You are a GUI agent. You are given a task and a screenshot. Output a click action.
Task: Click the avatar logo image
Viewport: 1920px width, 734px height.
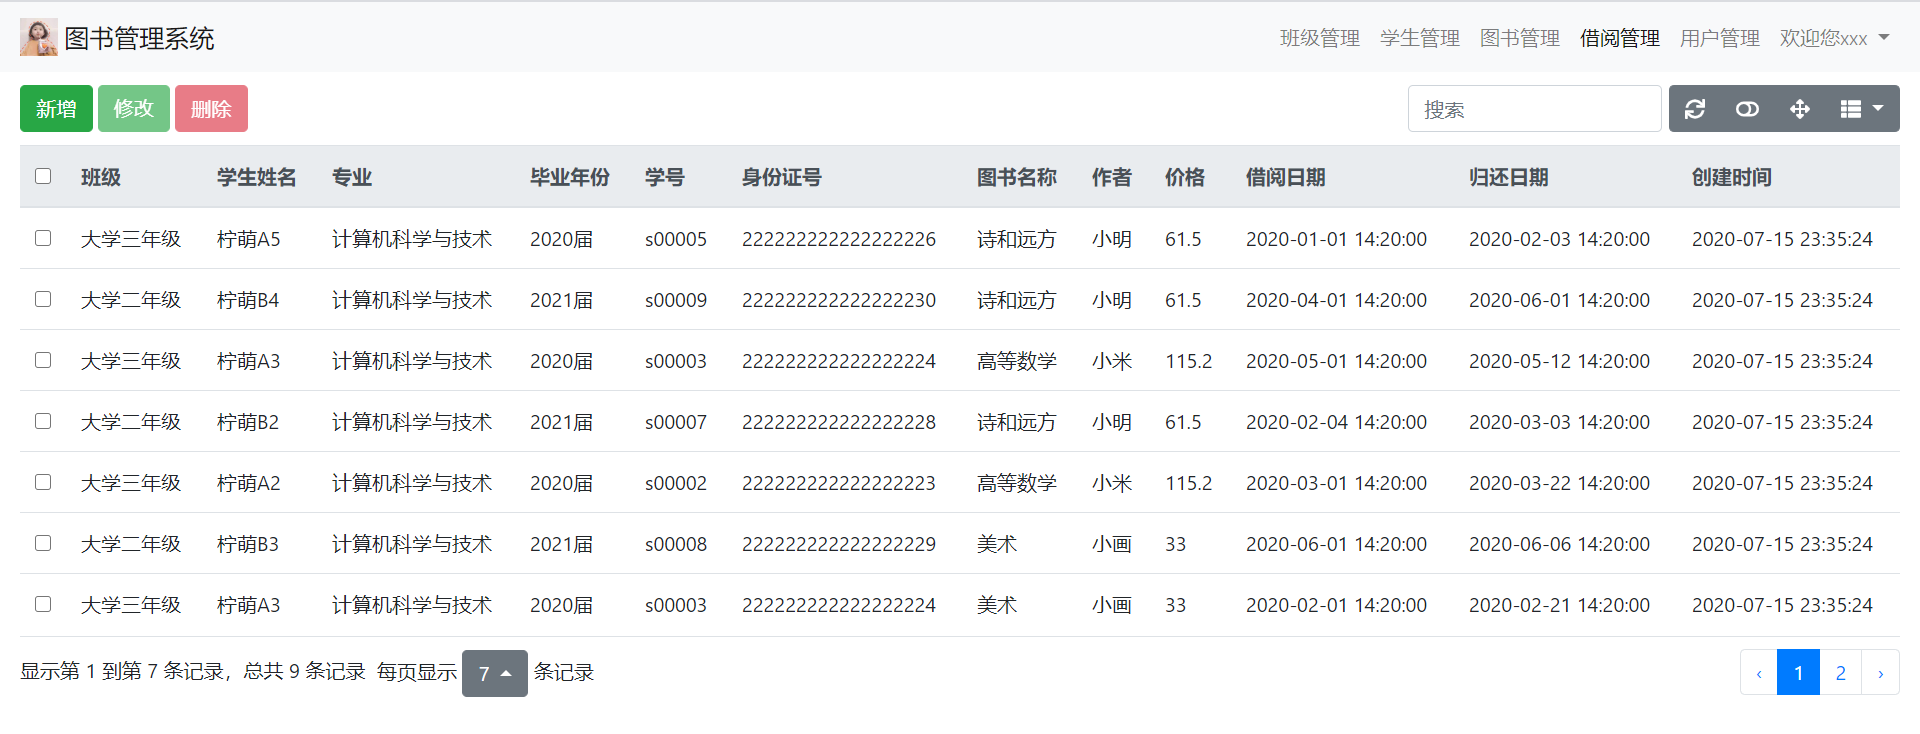39,37
